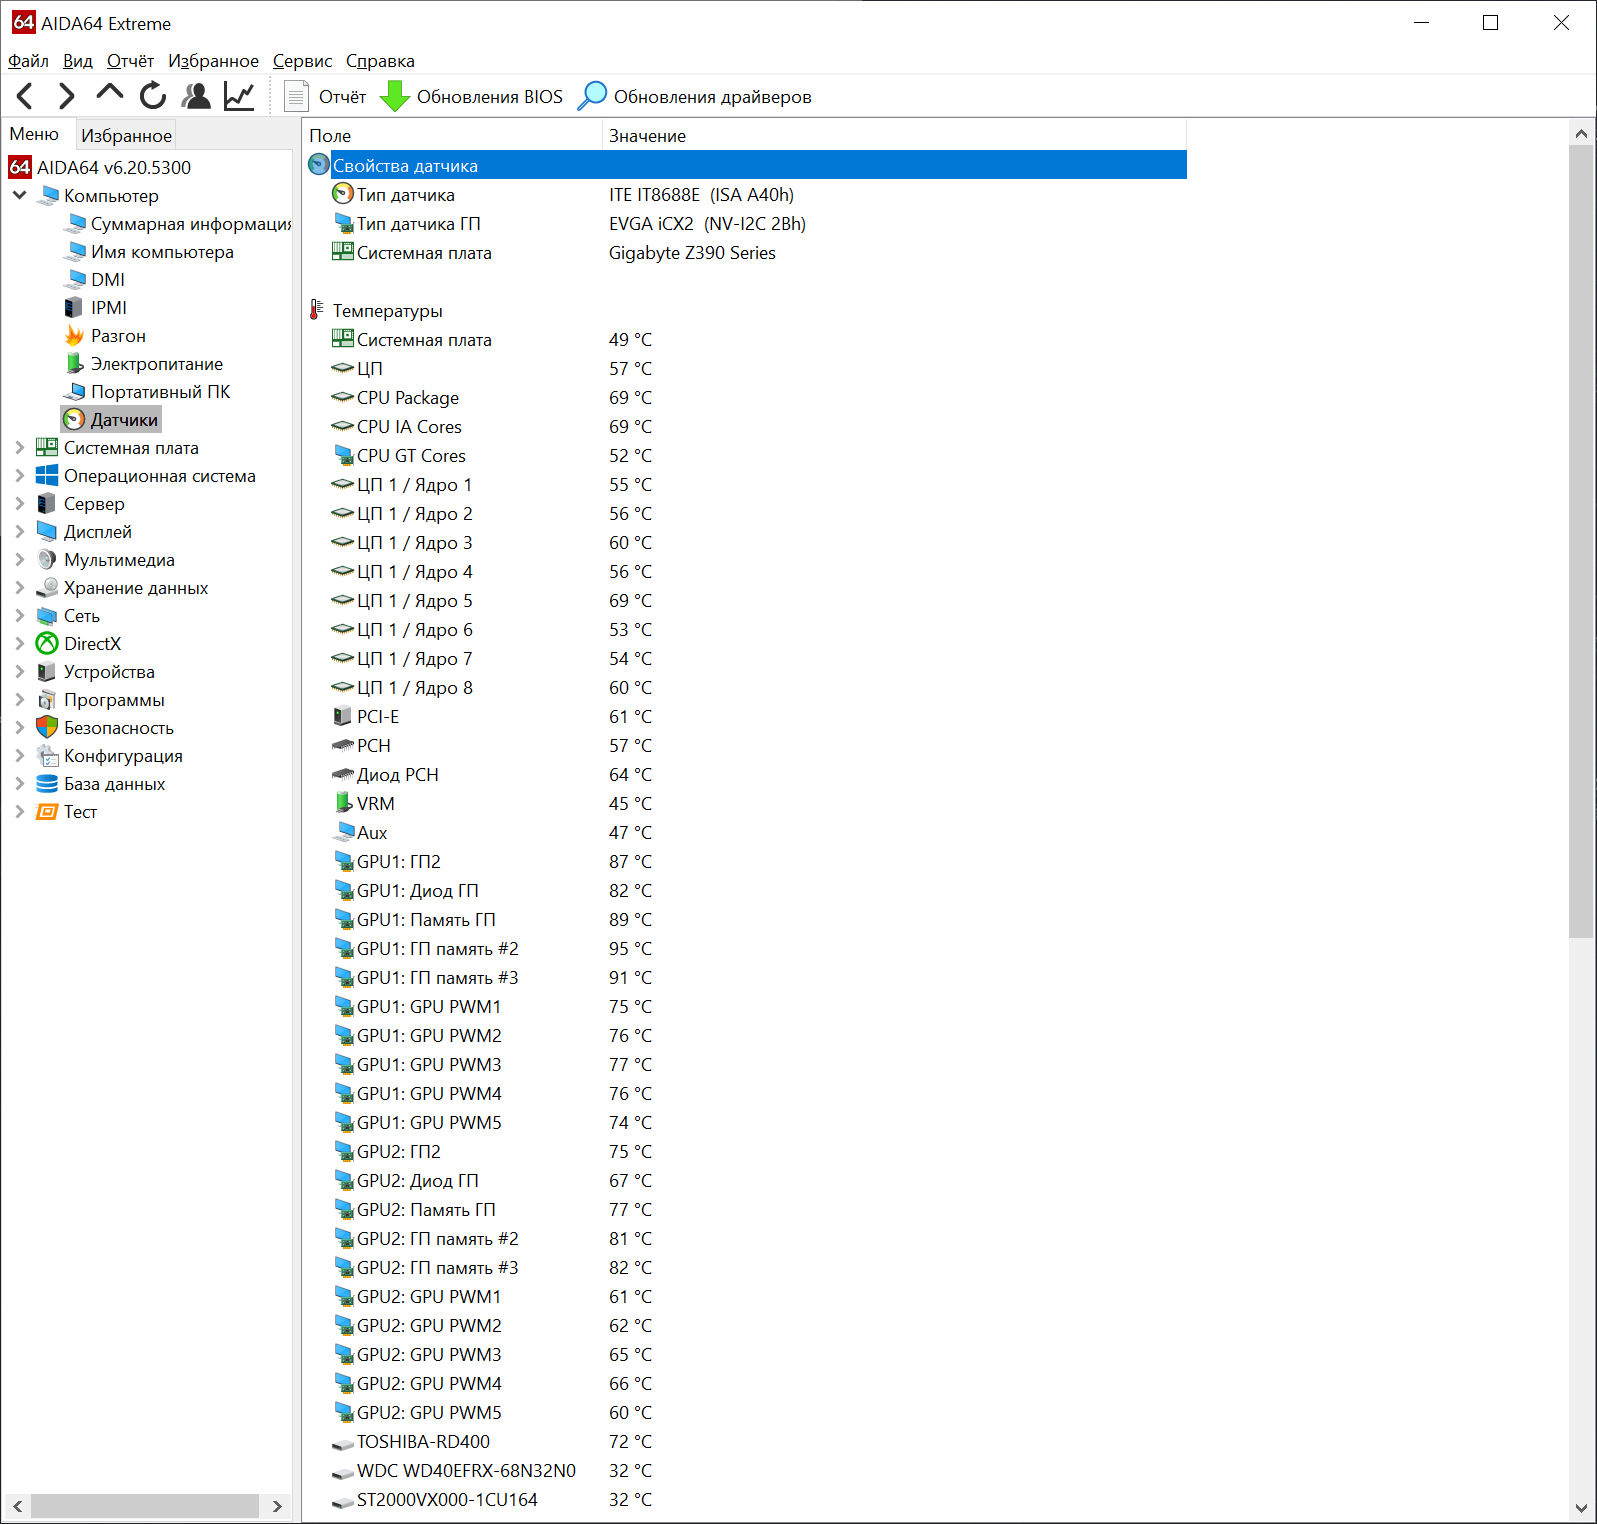1597x1524 pixels.
Task: Click the up-level arrow toolbar icon
Action: pos(110,94)
